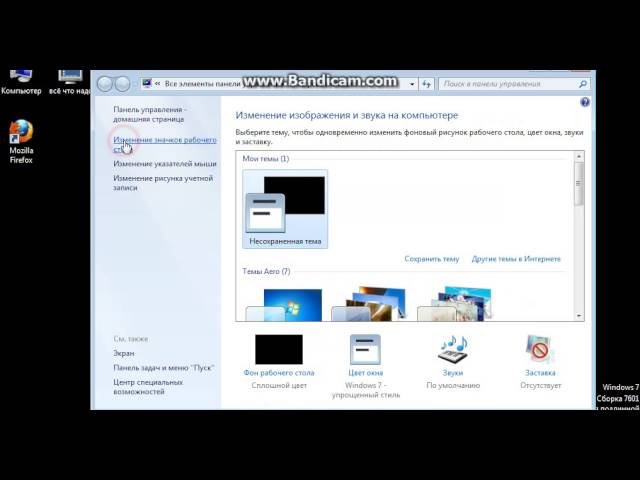This screenshot has width=640, height=480.
Task: Click 'Windows 7 - упрощенный стиль' caption
Action: tap(366, 390)
